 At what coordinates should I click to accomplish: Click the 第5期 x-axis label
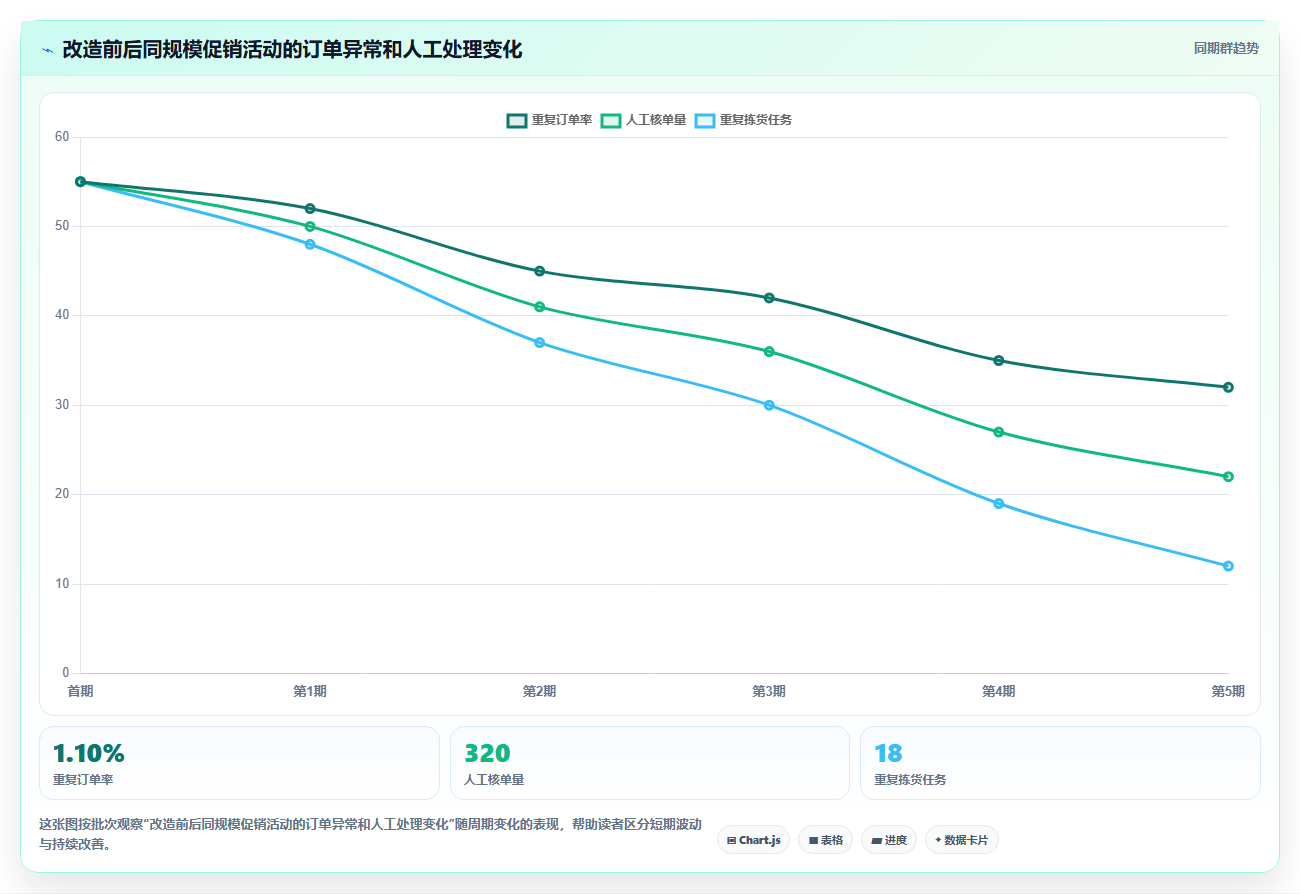pyautogui.click(x=1227, y=691)
